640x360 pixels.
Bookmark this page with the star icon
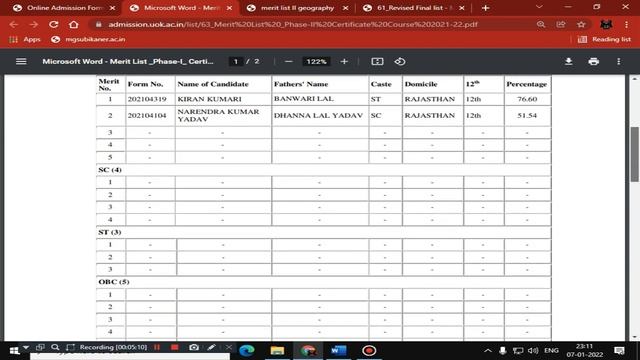pyautogui.click(x=581, y=24)
